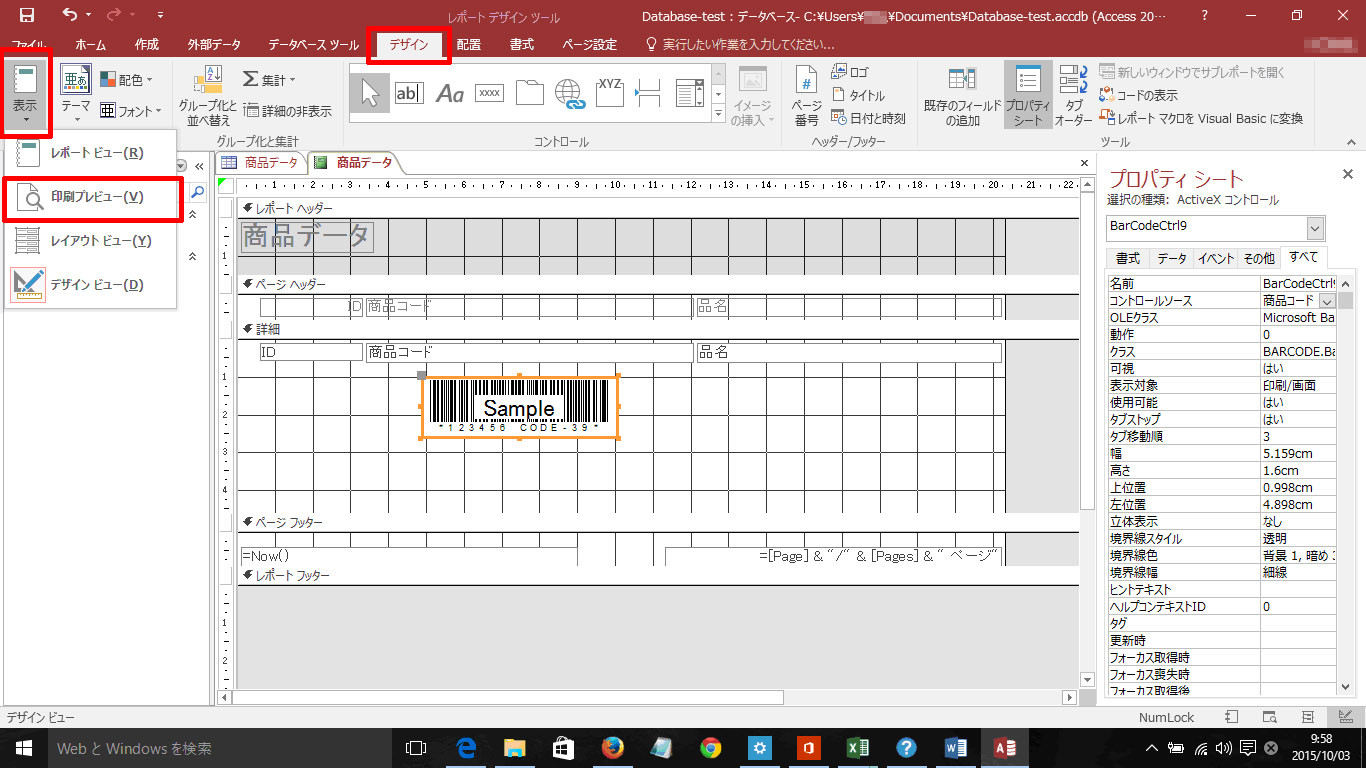Open the 外部データ ribbon tab
Viewport: 1366px width, 768px height.
click(214, 45)
